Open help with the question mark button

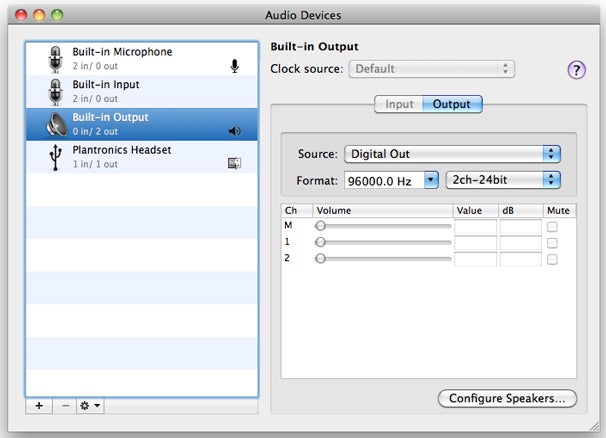point(576,70)
